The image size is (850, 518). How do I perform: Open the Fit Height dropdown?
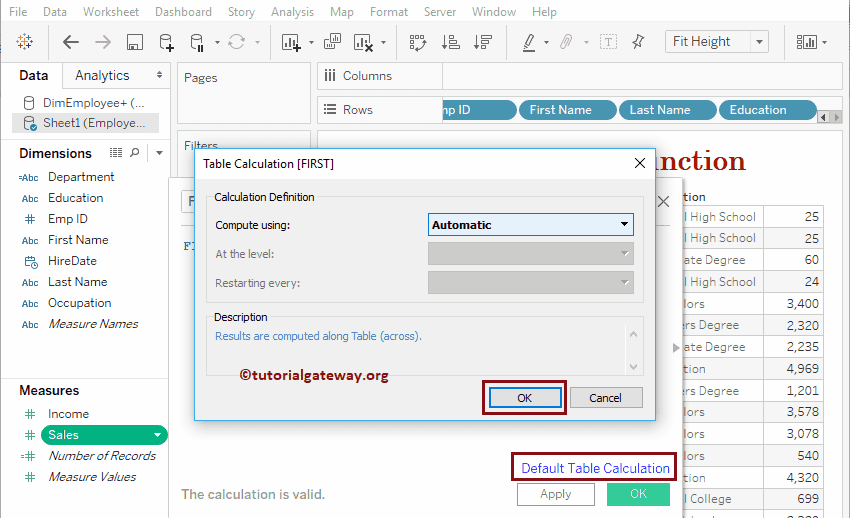tap(759, 42)
